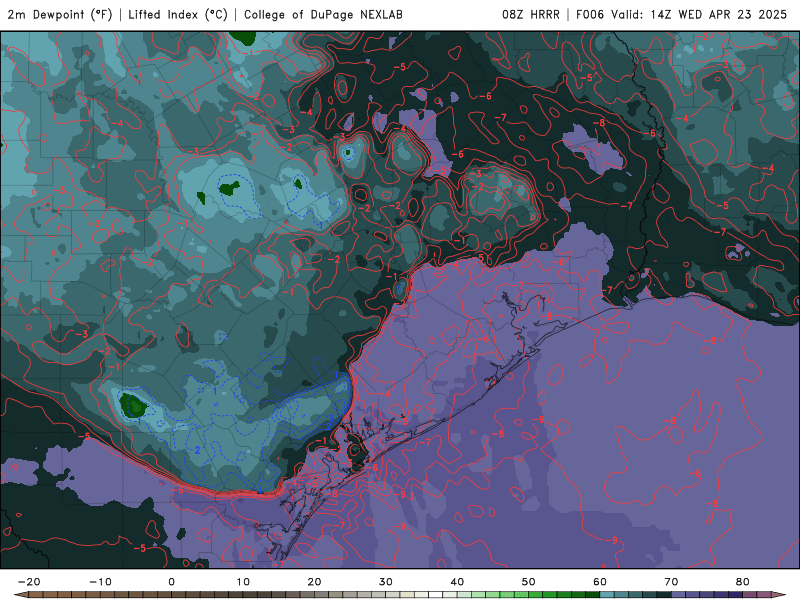Pick the purple swatch between 70 and 80
Screen dimensions: 800x600
[707, 595]
